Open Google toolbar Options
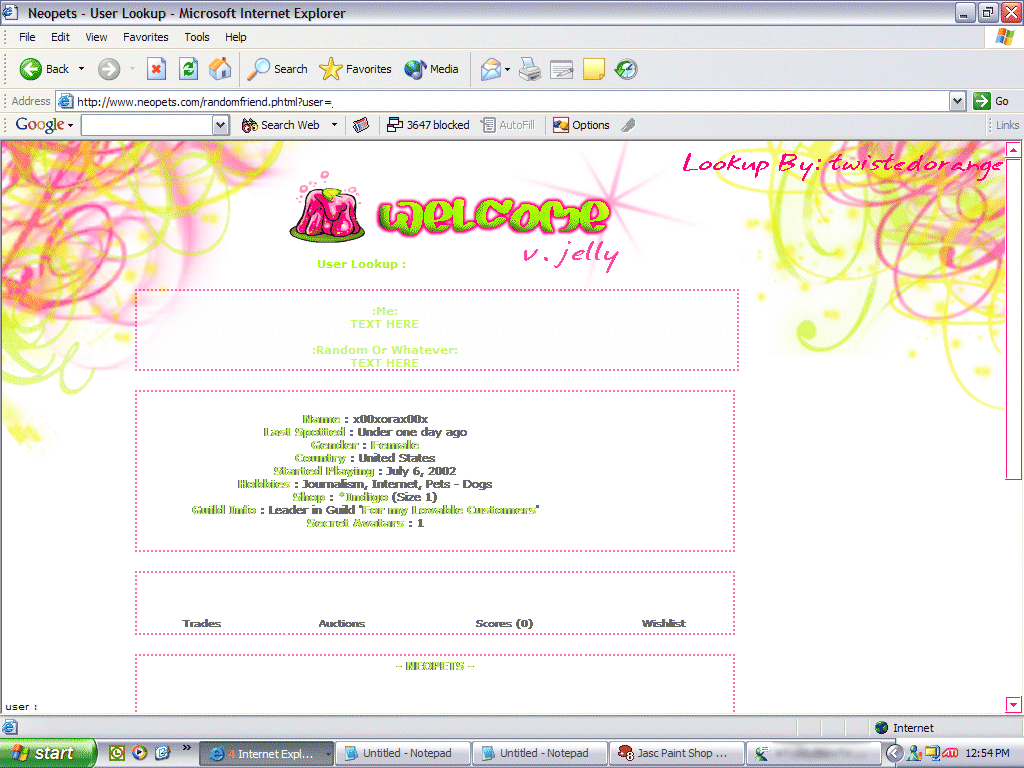The width and height of the screenshot is (1024, 768). [x=581, y=125]
